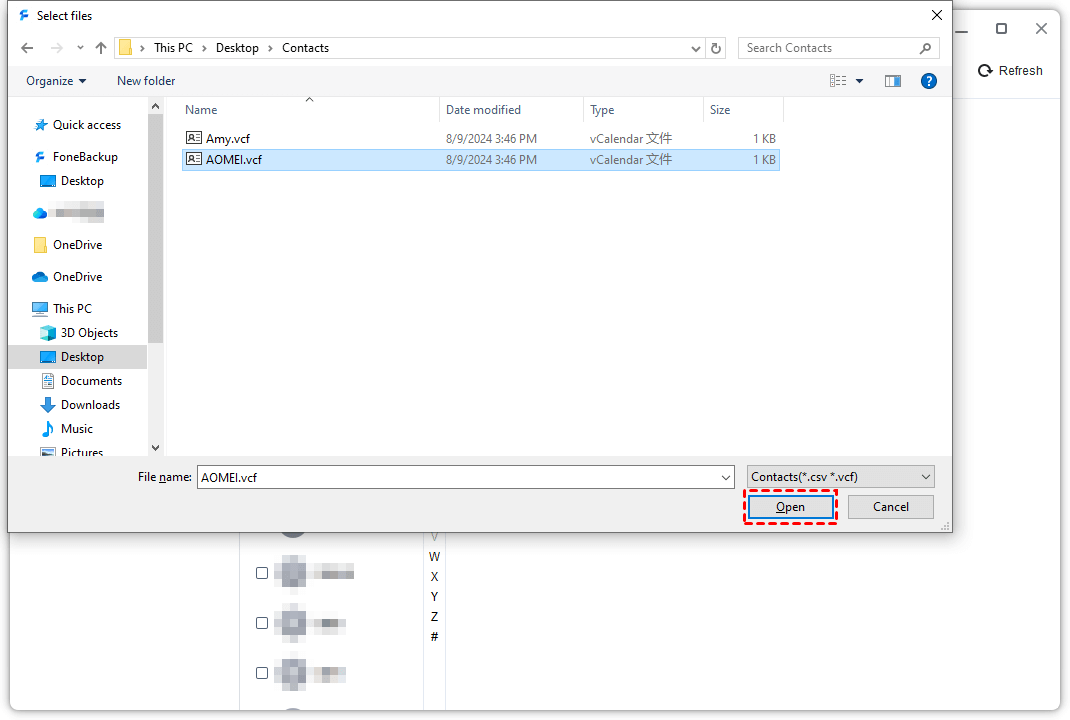Refresh the Contacts folder view
The width and height of the screenshot is (1070, 720).
tap(716, 48)
